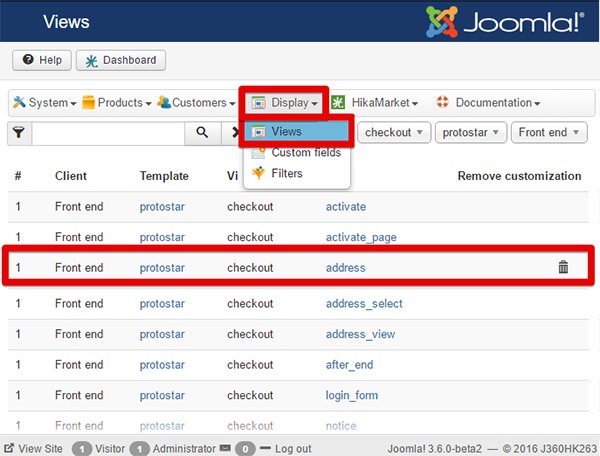Screen dimensions: 600x456
Task: Click the Log out link
Action: pyautogui.click(x=293, y=449)
